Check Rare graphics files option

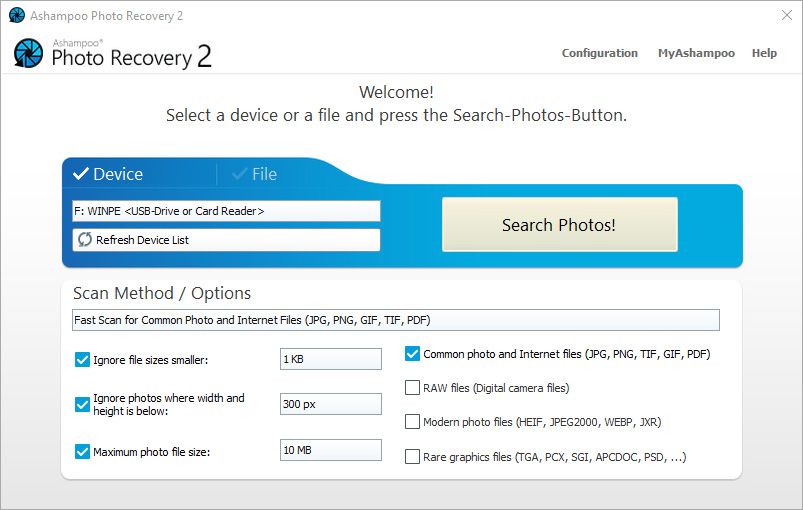click(x=412, y=456)
